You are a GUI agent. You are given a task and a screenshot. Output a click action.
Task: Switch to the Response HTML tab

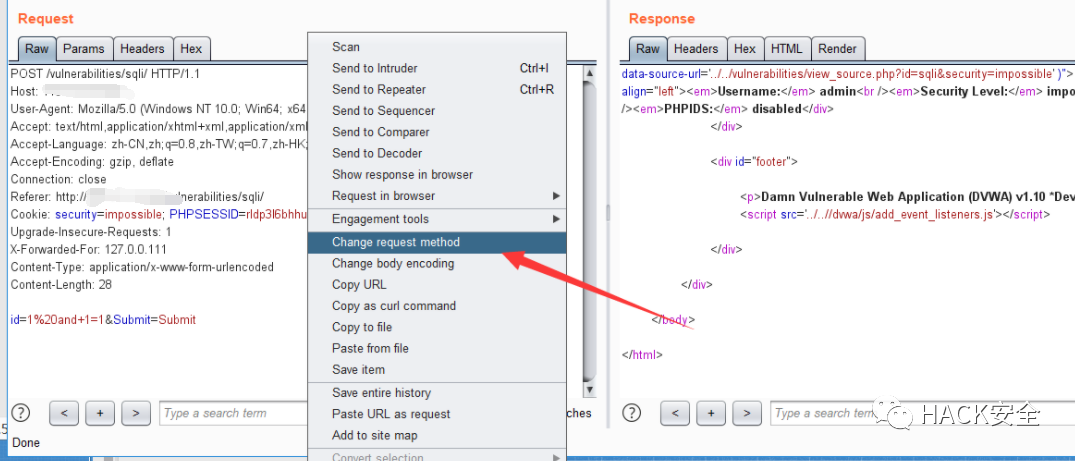786,49
